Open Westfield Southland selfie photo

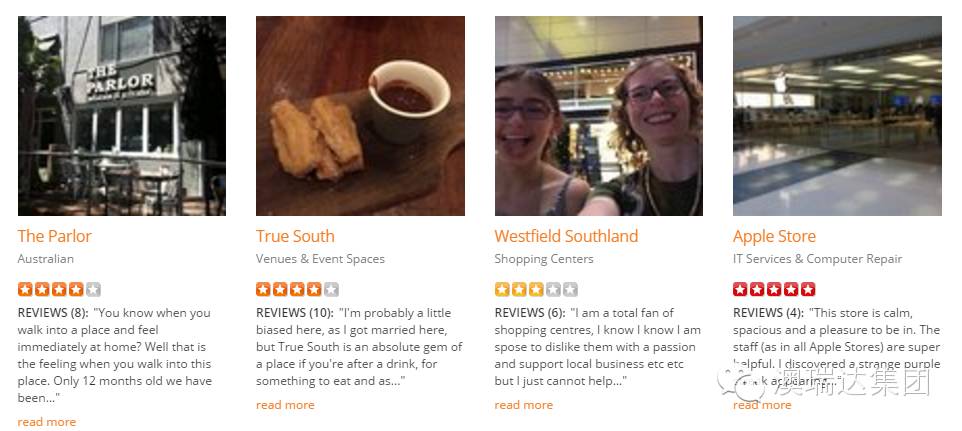click(x=599, y=116)
